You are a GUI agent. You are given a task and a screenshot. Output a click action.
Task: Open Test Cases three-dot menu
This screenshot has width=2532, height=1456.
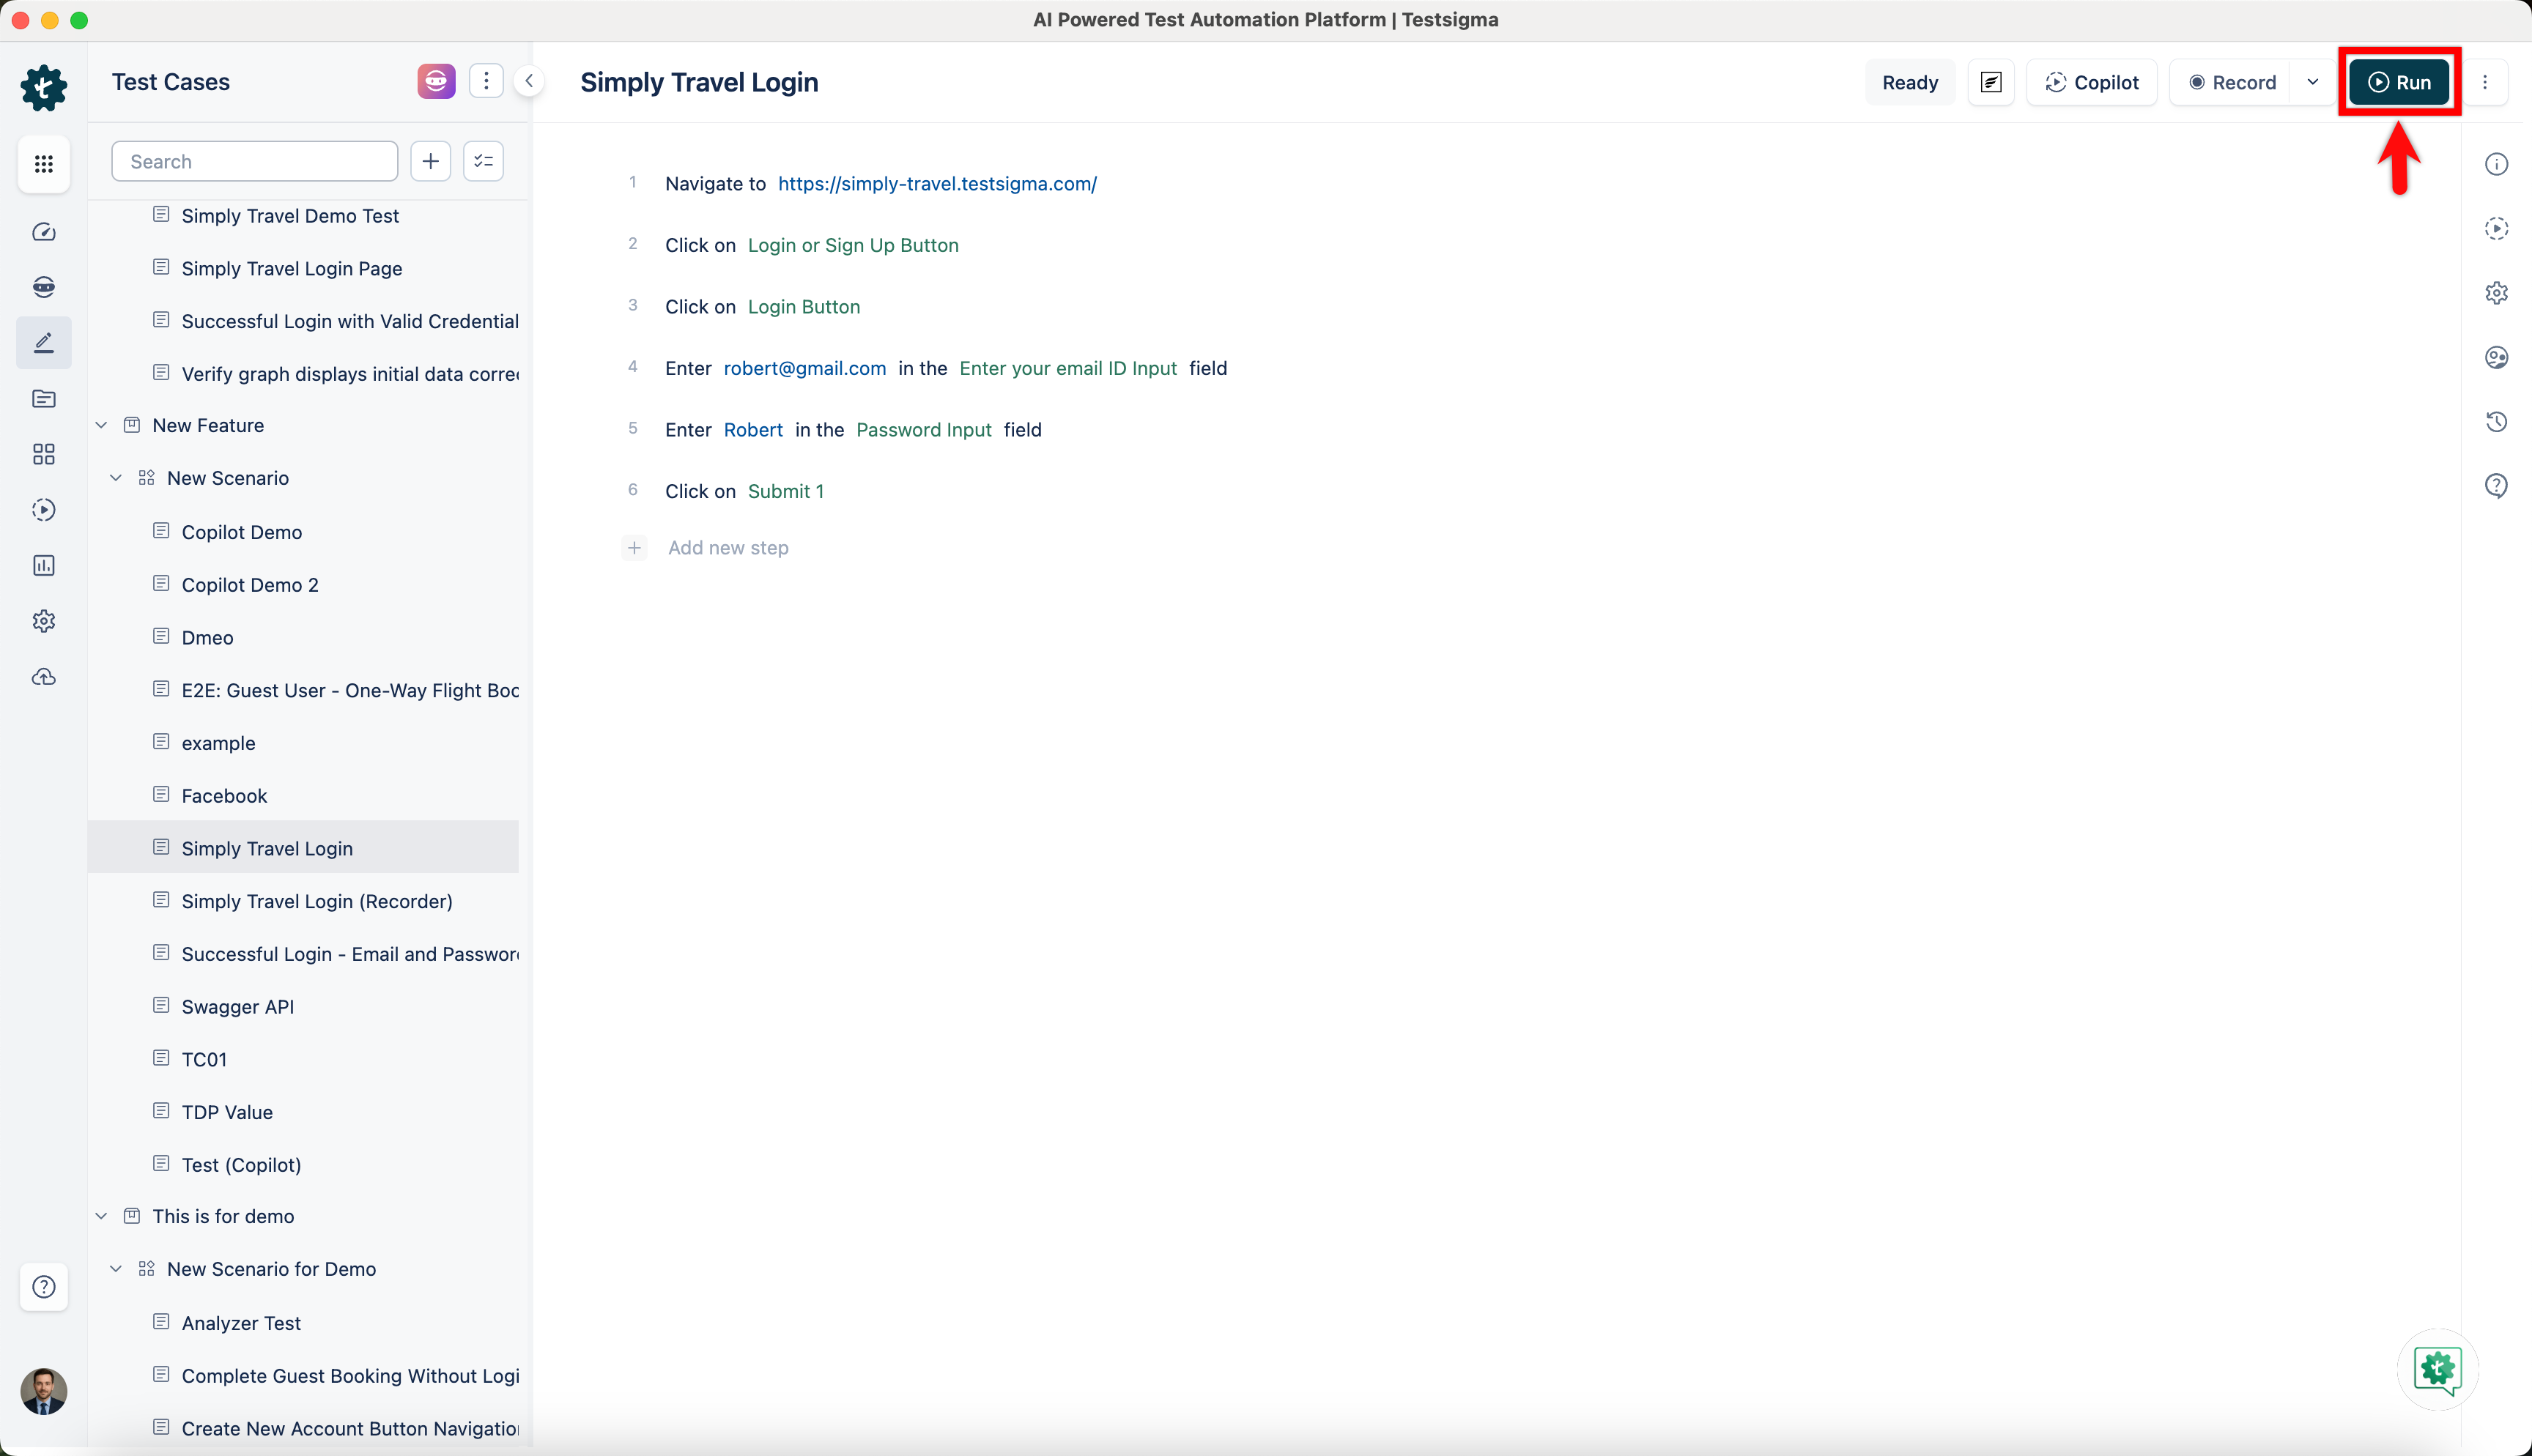[x=487, y=80]
